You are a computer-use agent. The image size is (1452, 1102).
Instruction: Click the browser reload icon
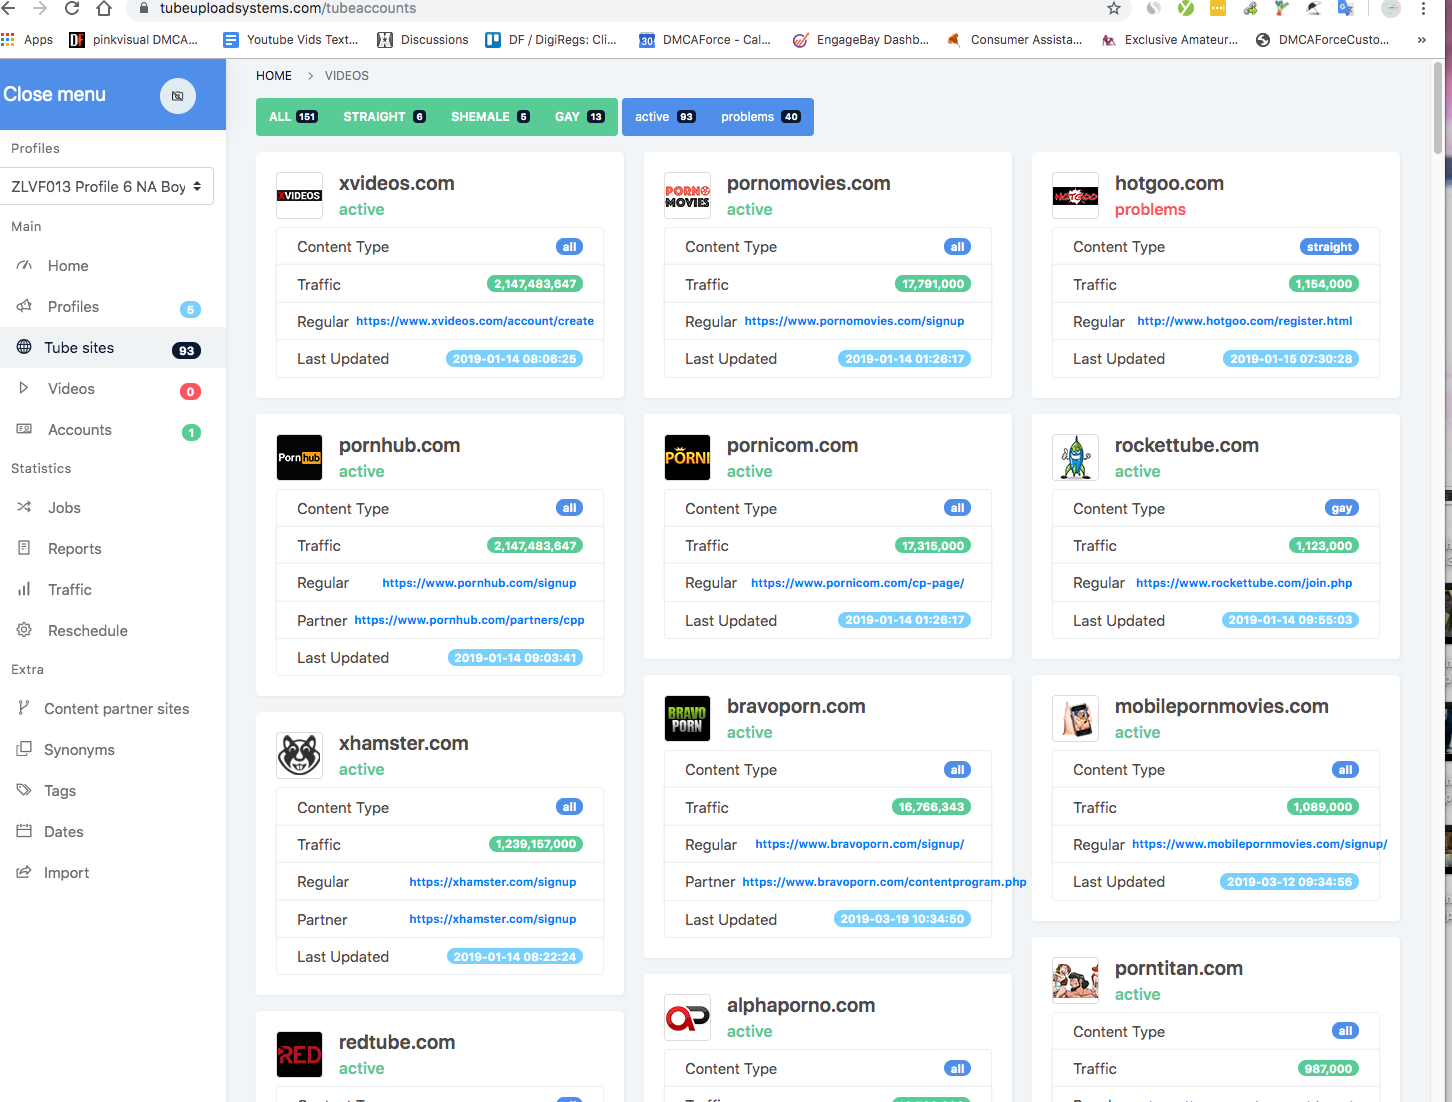[x=72, y=8]
